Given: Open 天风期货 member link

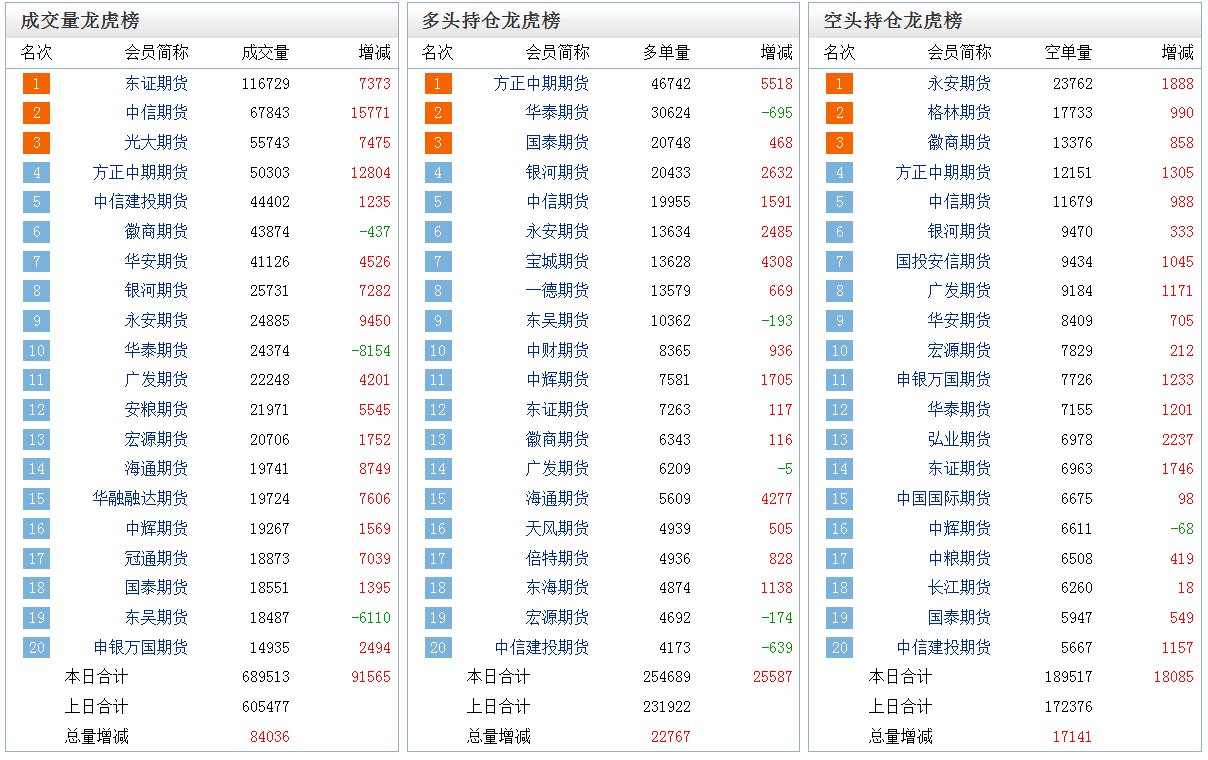Looking at the screenshot, I should click(x=558, y=529).
